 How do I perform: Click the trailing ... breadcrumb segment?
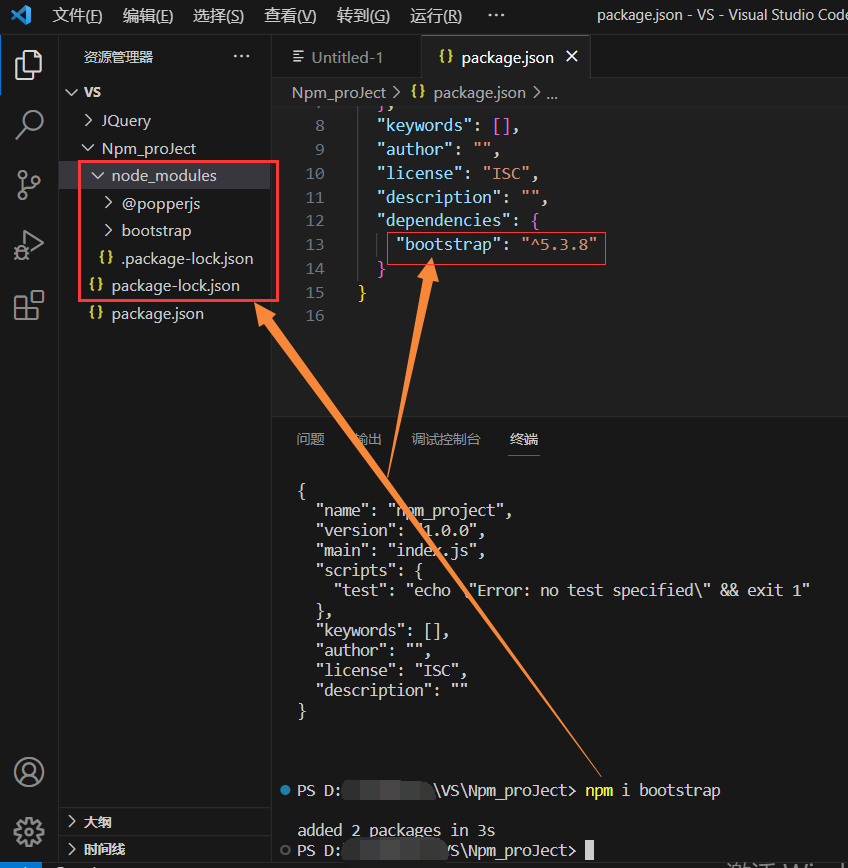click(552, 94)
